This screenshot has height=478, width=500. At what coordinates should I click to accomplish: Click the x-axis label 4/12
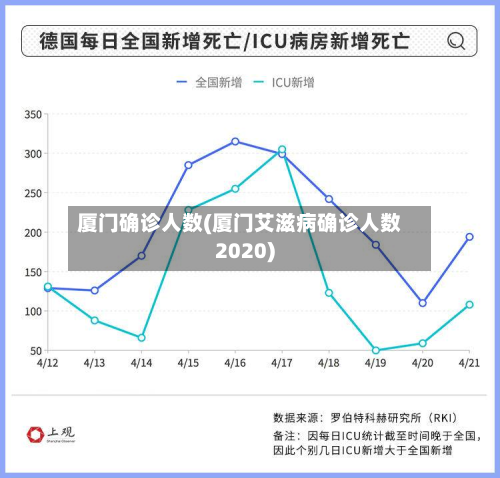click(47, 363)
